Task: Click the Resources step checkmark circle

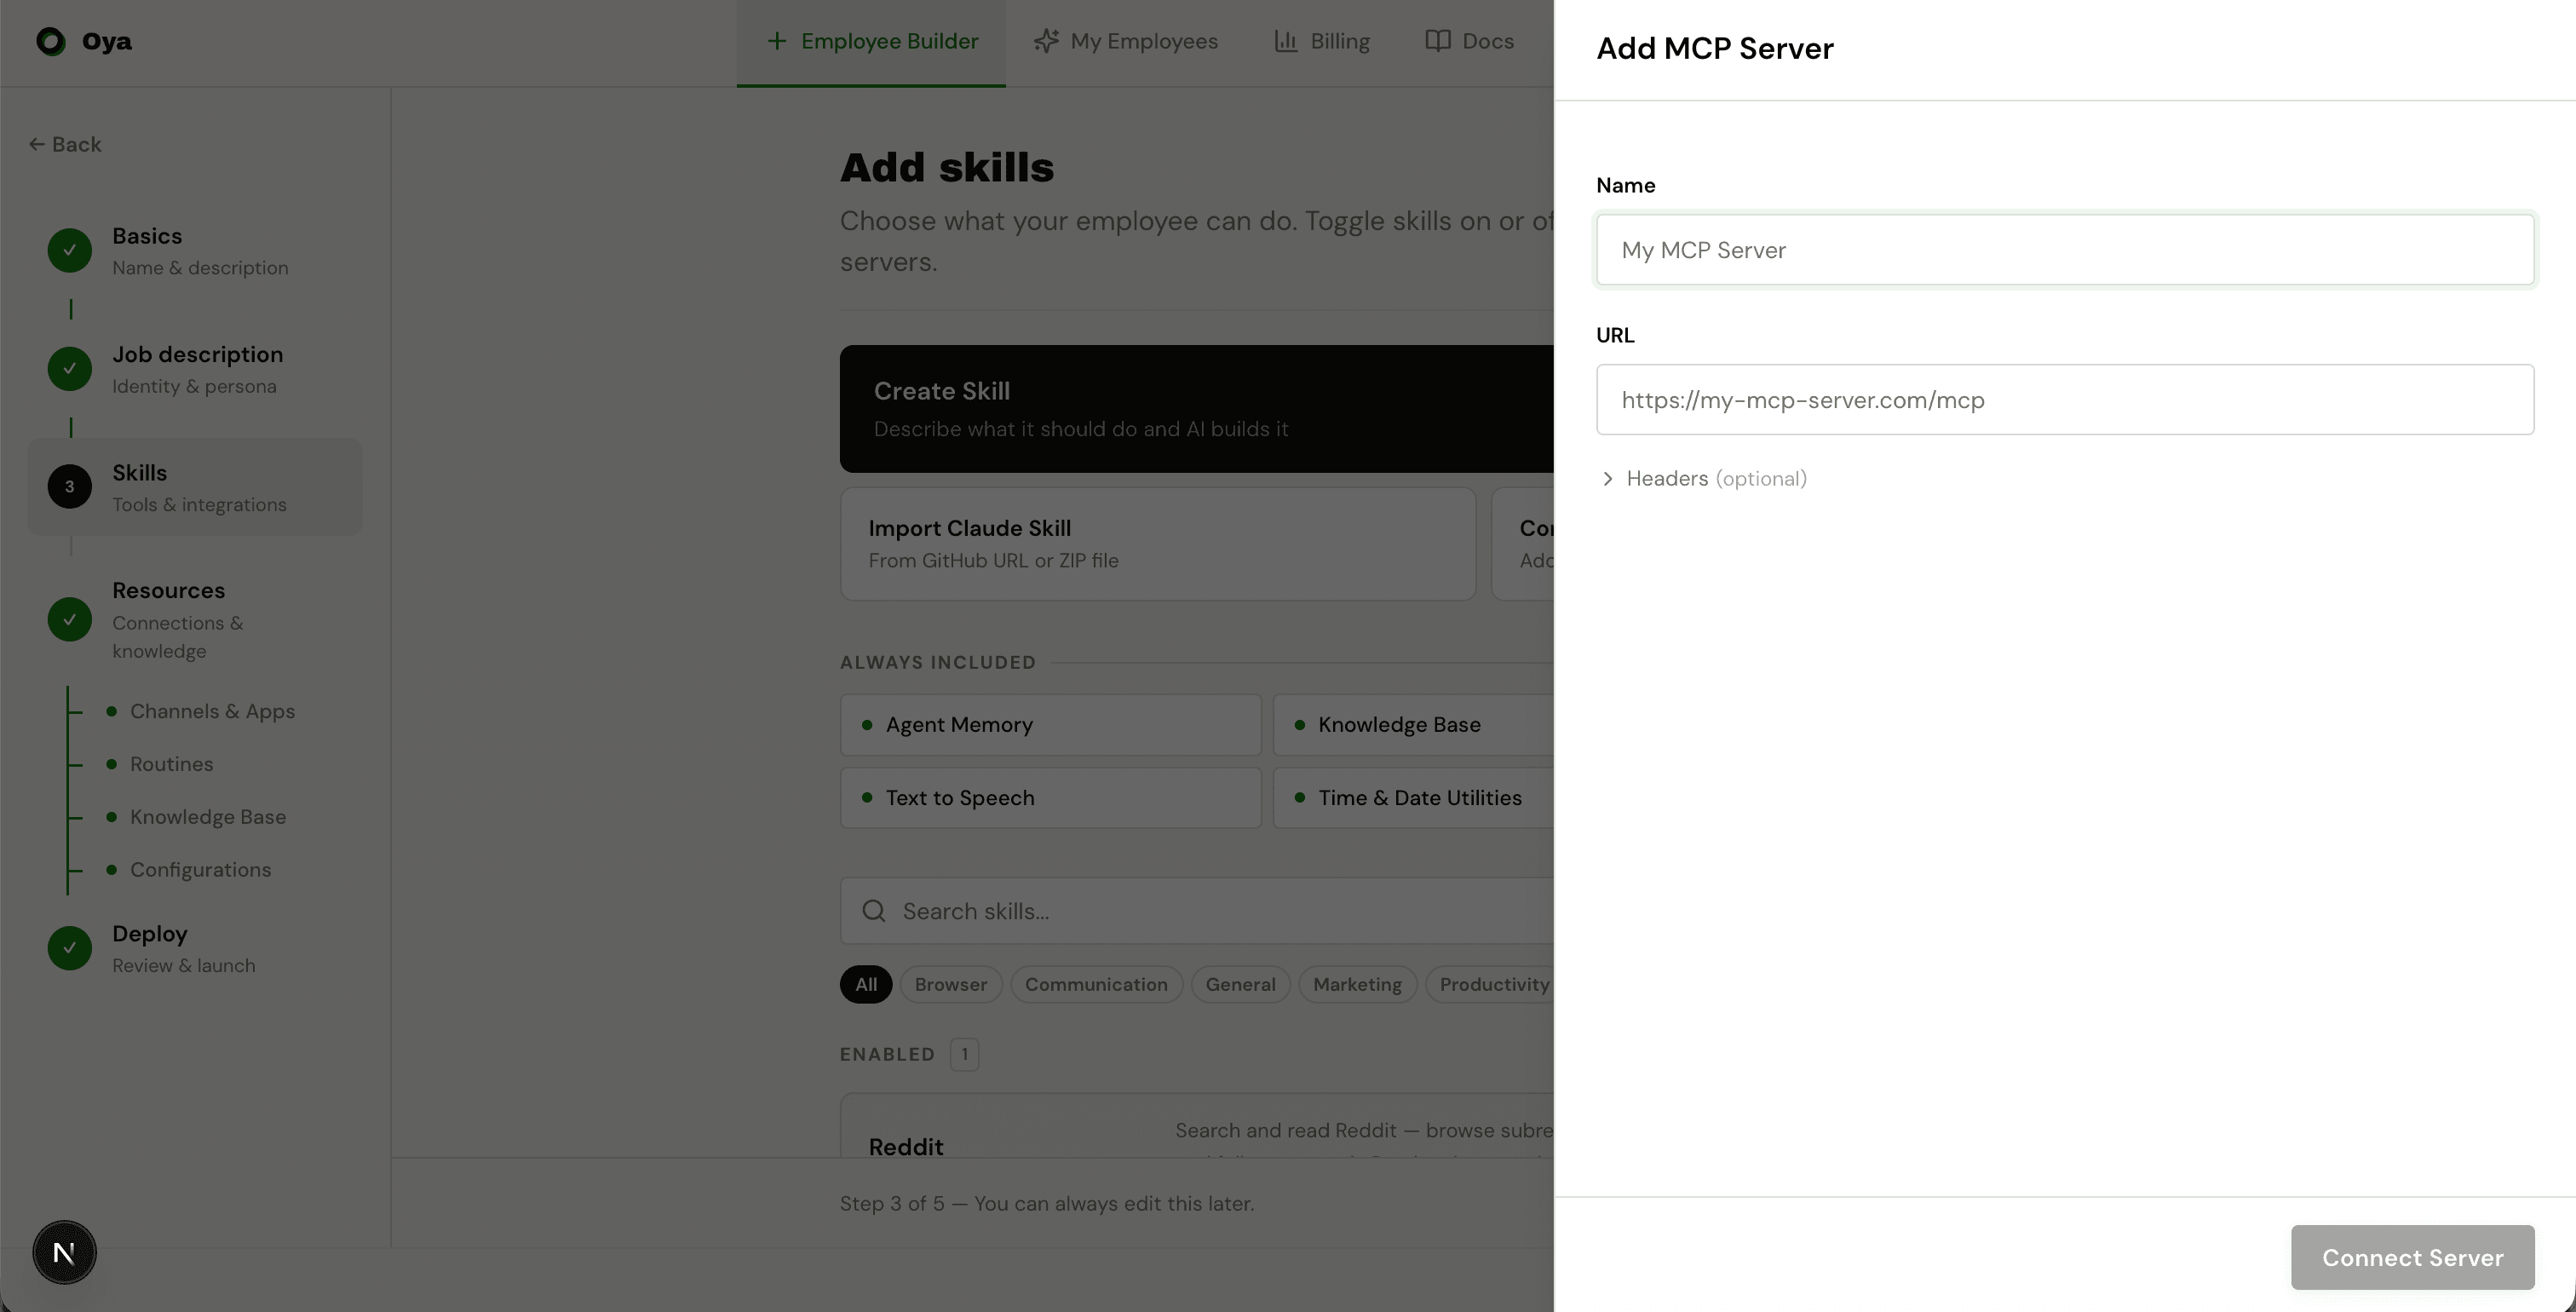Action: coord(69,620)
